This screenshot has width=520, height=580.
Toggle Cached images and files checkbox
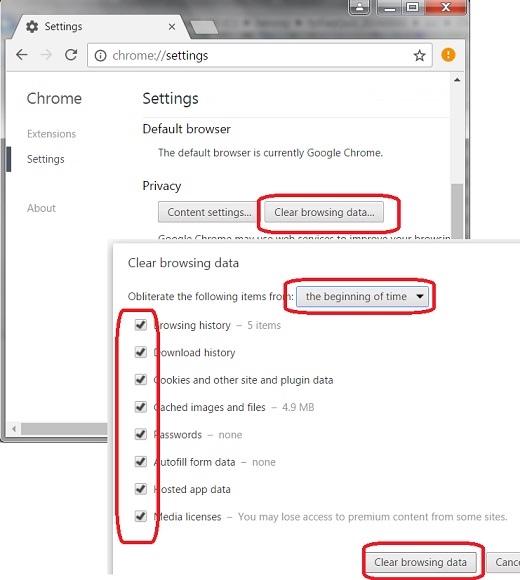(141, 407)
